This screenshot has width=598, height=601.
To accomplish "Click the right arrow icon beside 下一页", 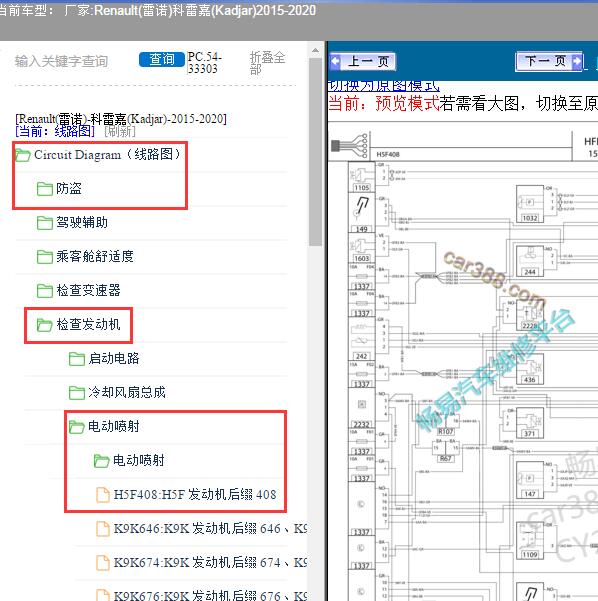I will (576, 61).
